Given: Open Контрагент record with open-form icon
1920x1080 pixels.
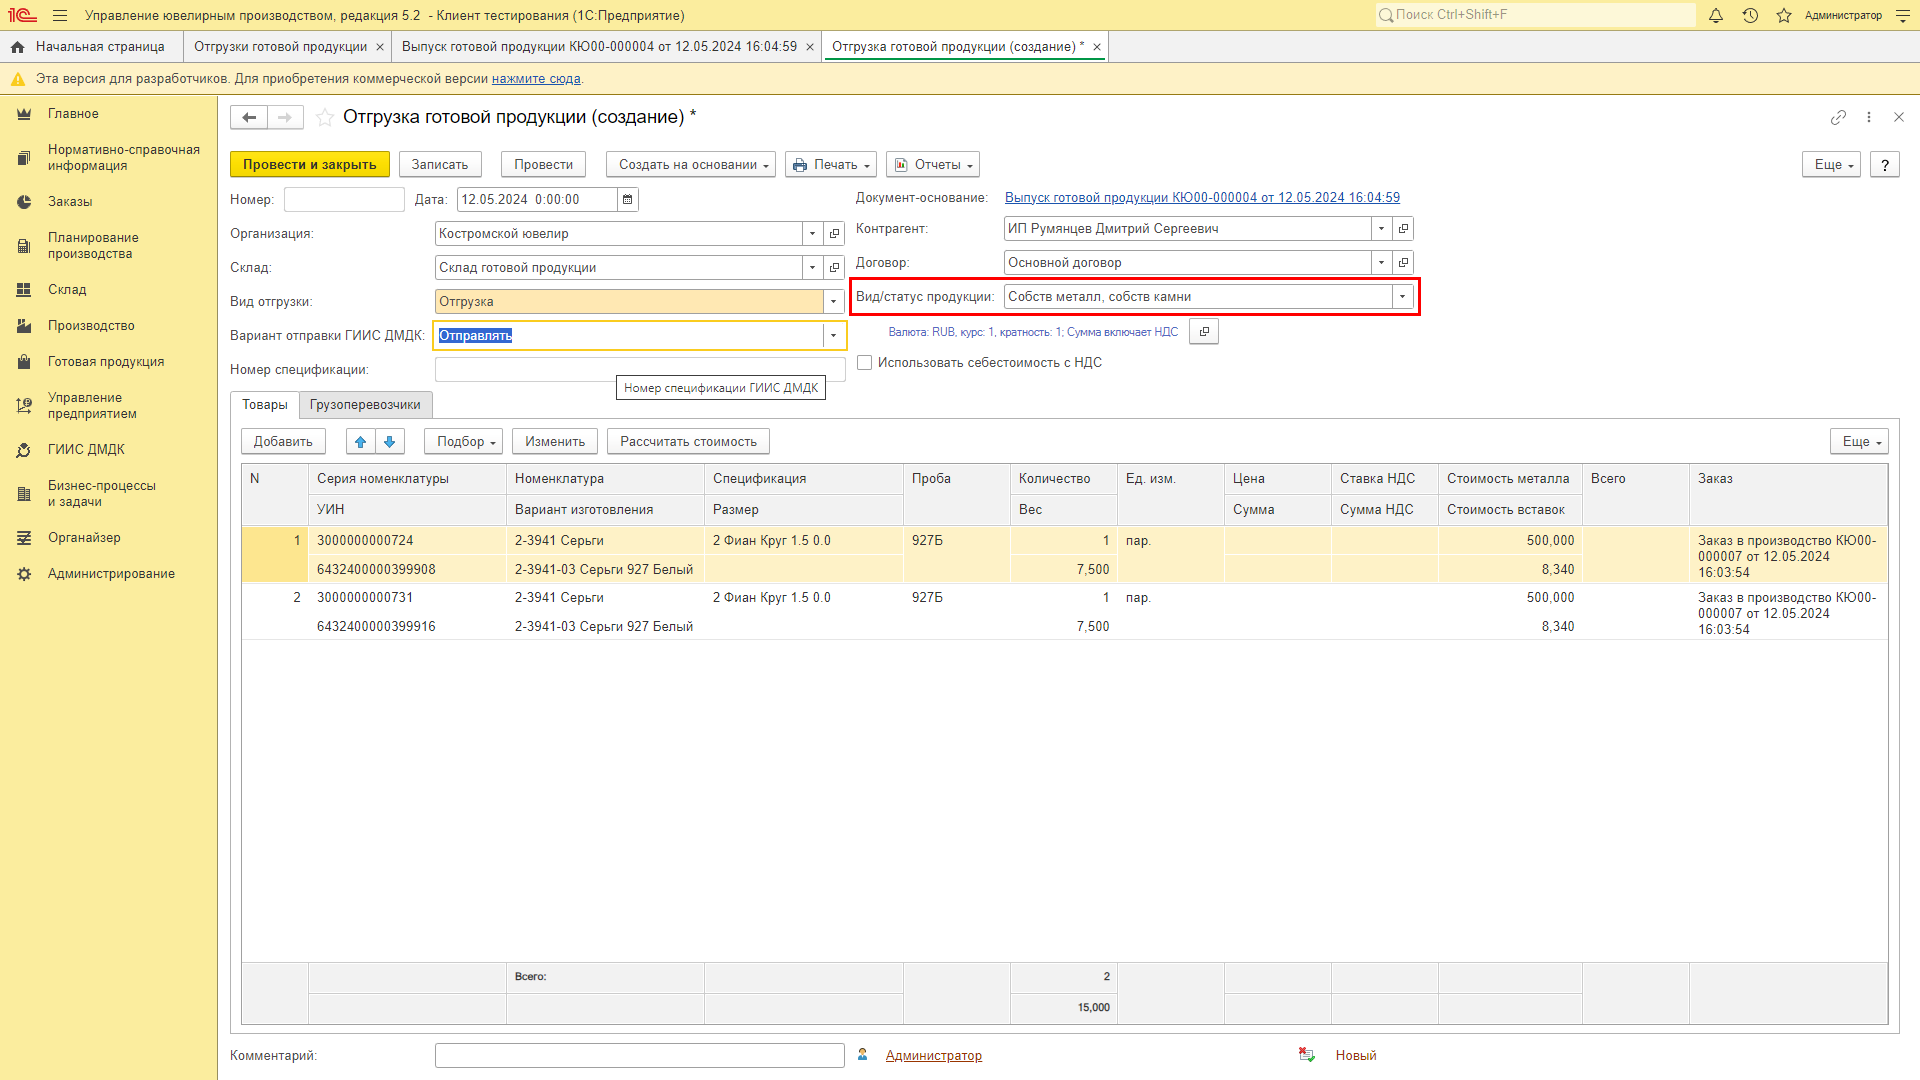Looking at the screenshot, I should [x=1403, y=229].
